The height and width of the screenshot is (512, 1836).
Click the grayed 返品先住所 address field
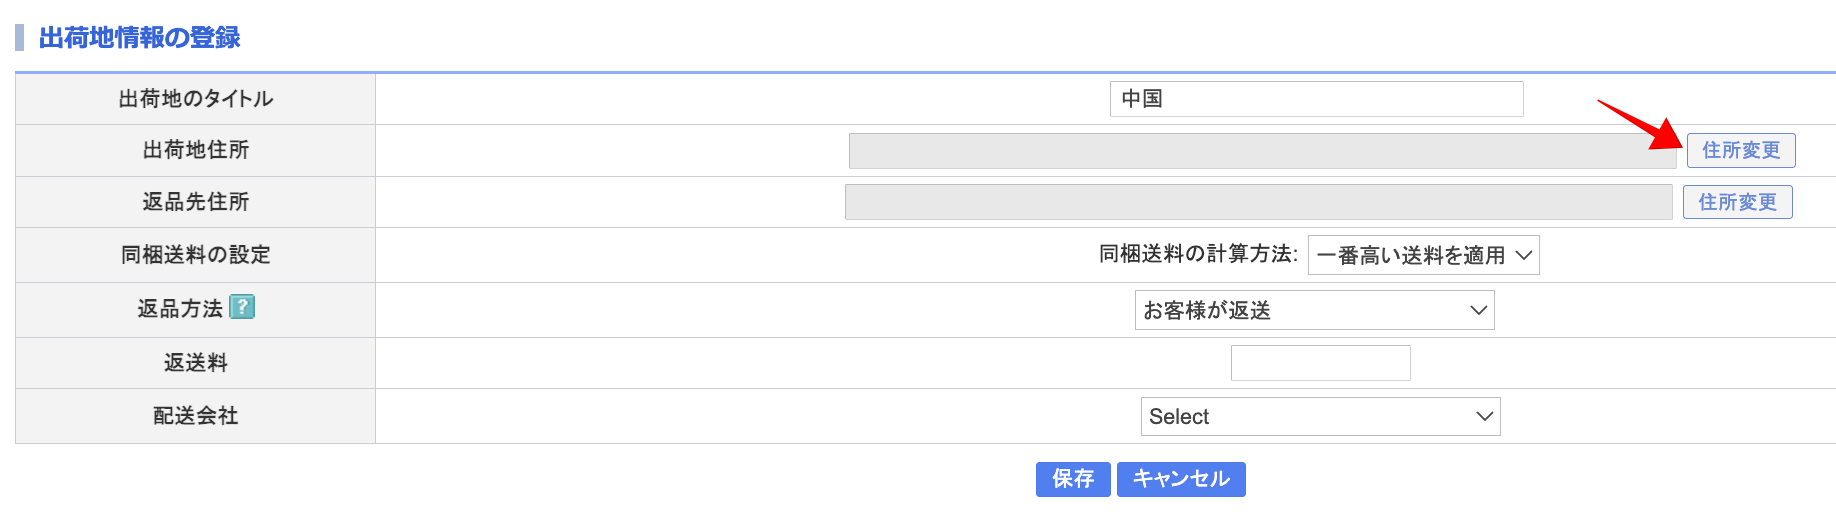pyautogui.click(x=1258, y=202)
